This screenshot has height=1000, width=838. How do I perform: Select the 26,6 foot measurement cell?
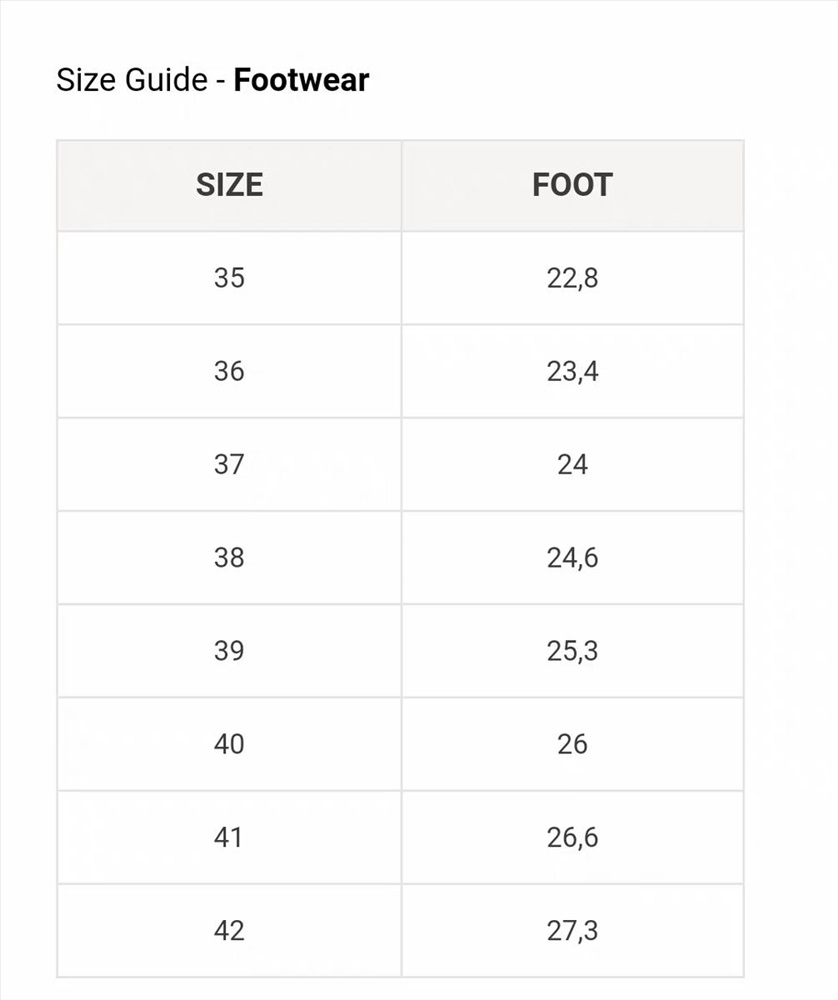pyautogui.click(x=572, y=837)
